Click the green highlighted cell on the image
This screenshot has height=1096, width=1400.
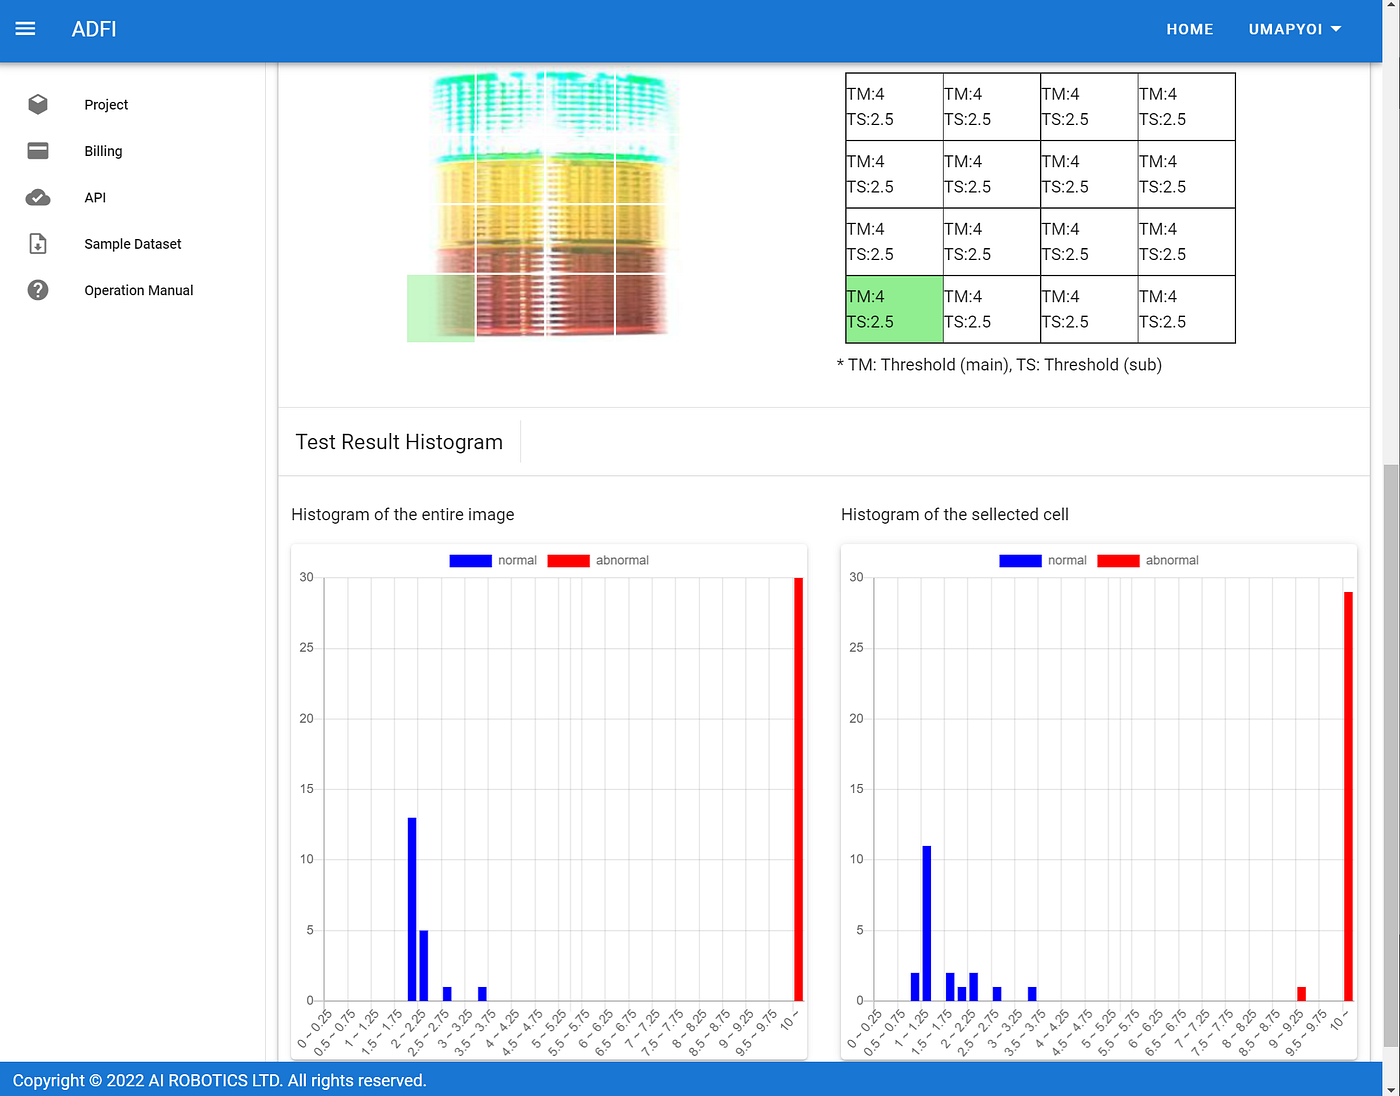440,309
